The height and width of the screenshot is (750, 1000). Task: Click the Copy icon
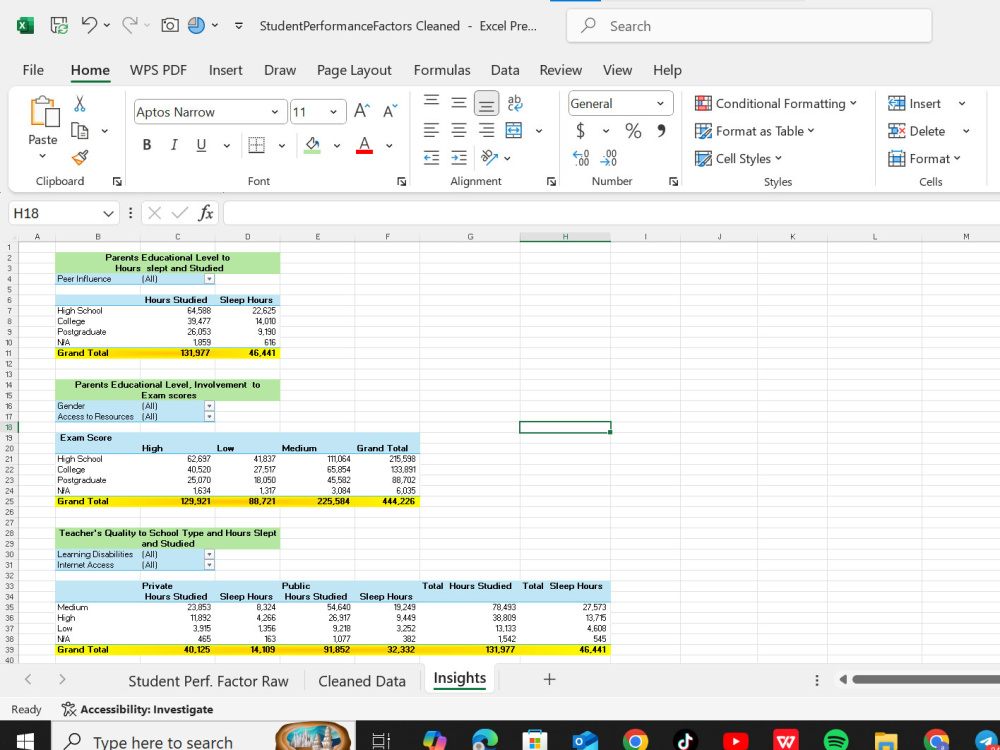[x=80, y=131]
